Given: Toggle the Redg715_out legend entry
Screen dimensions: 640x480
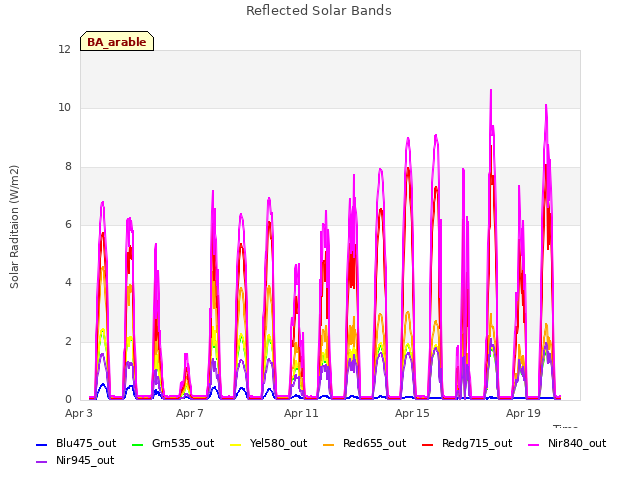Looking at the screenshot, I should [467, 444].
